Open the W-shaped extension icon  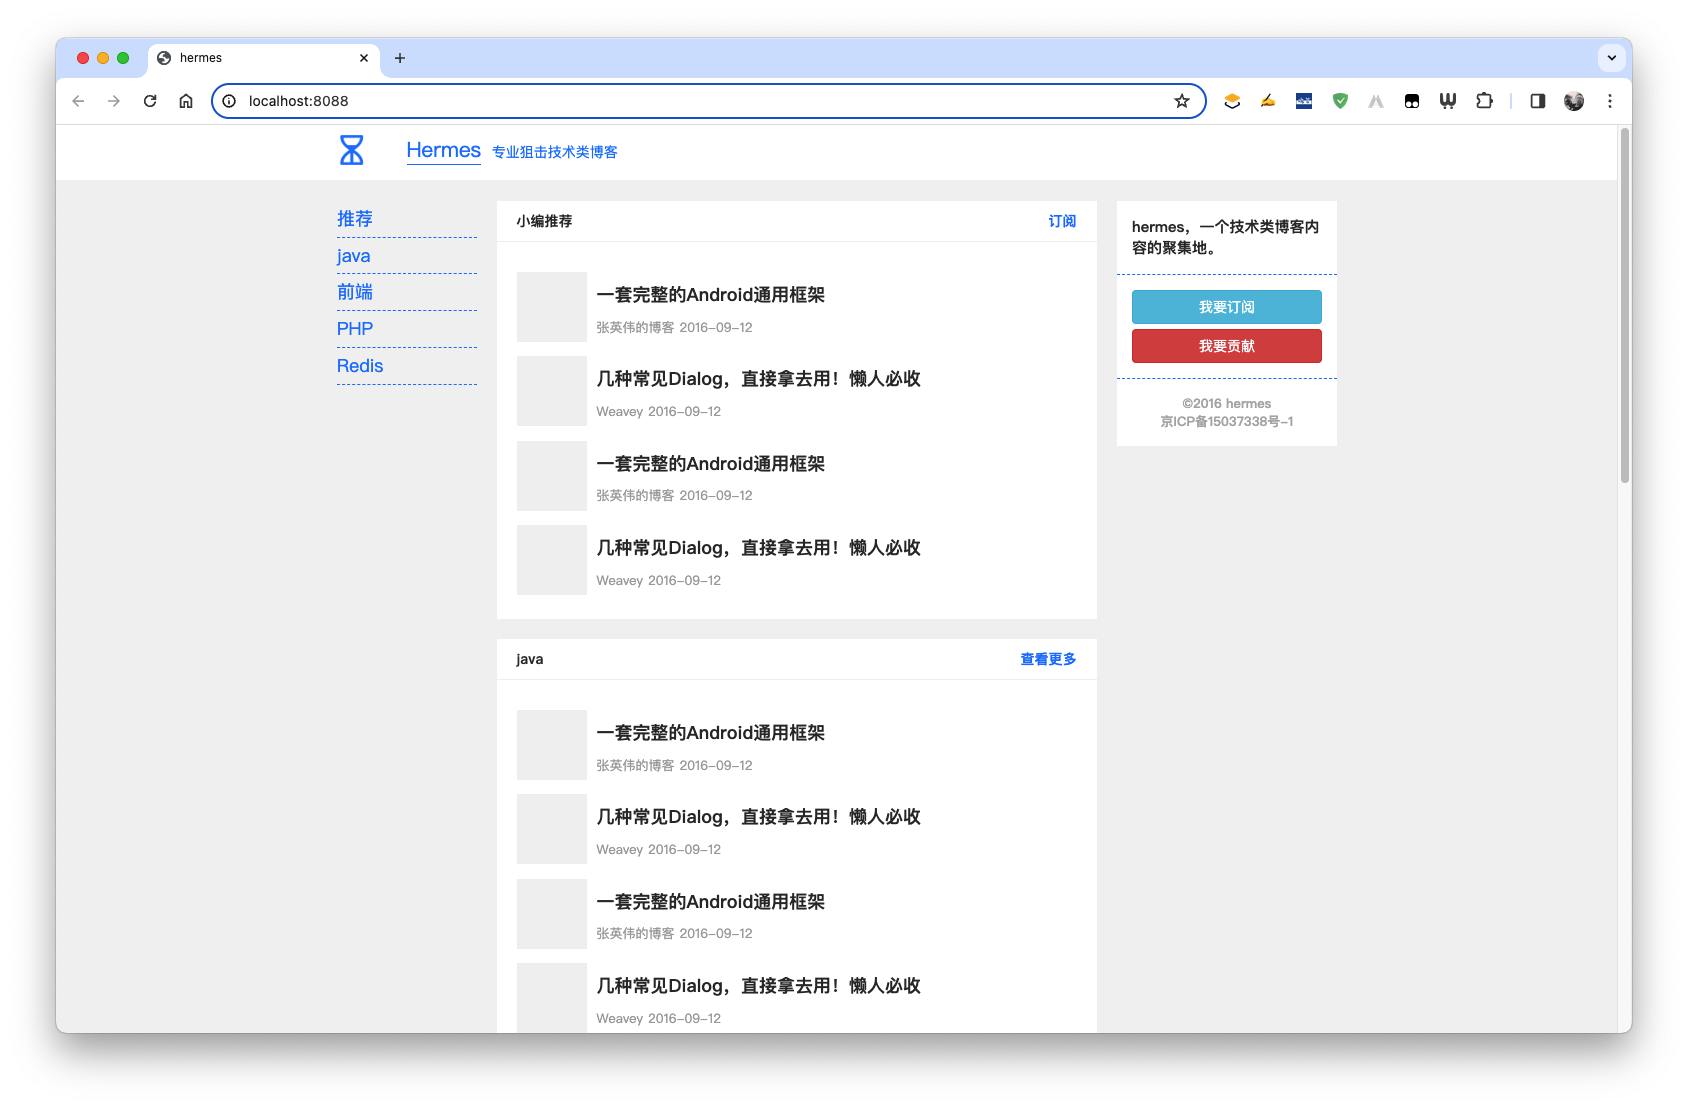[1448, 101]
